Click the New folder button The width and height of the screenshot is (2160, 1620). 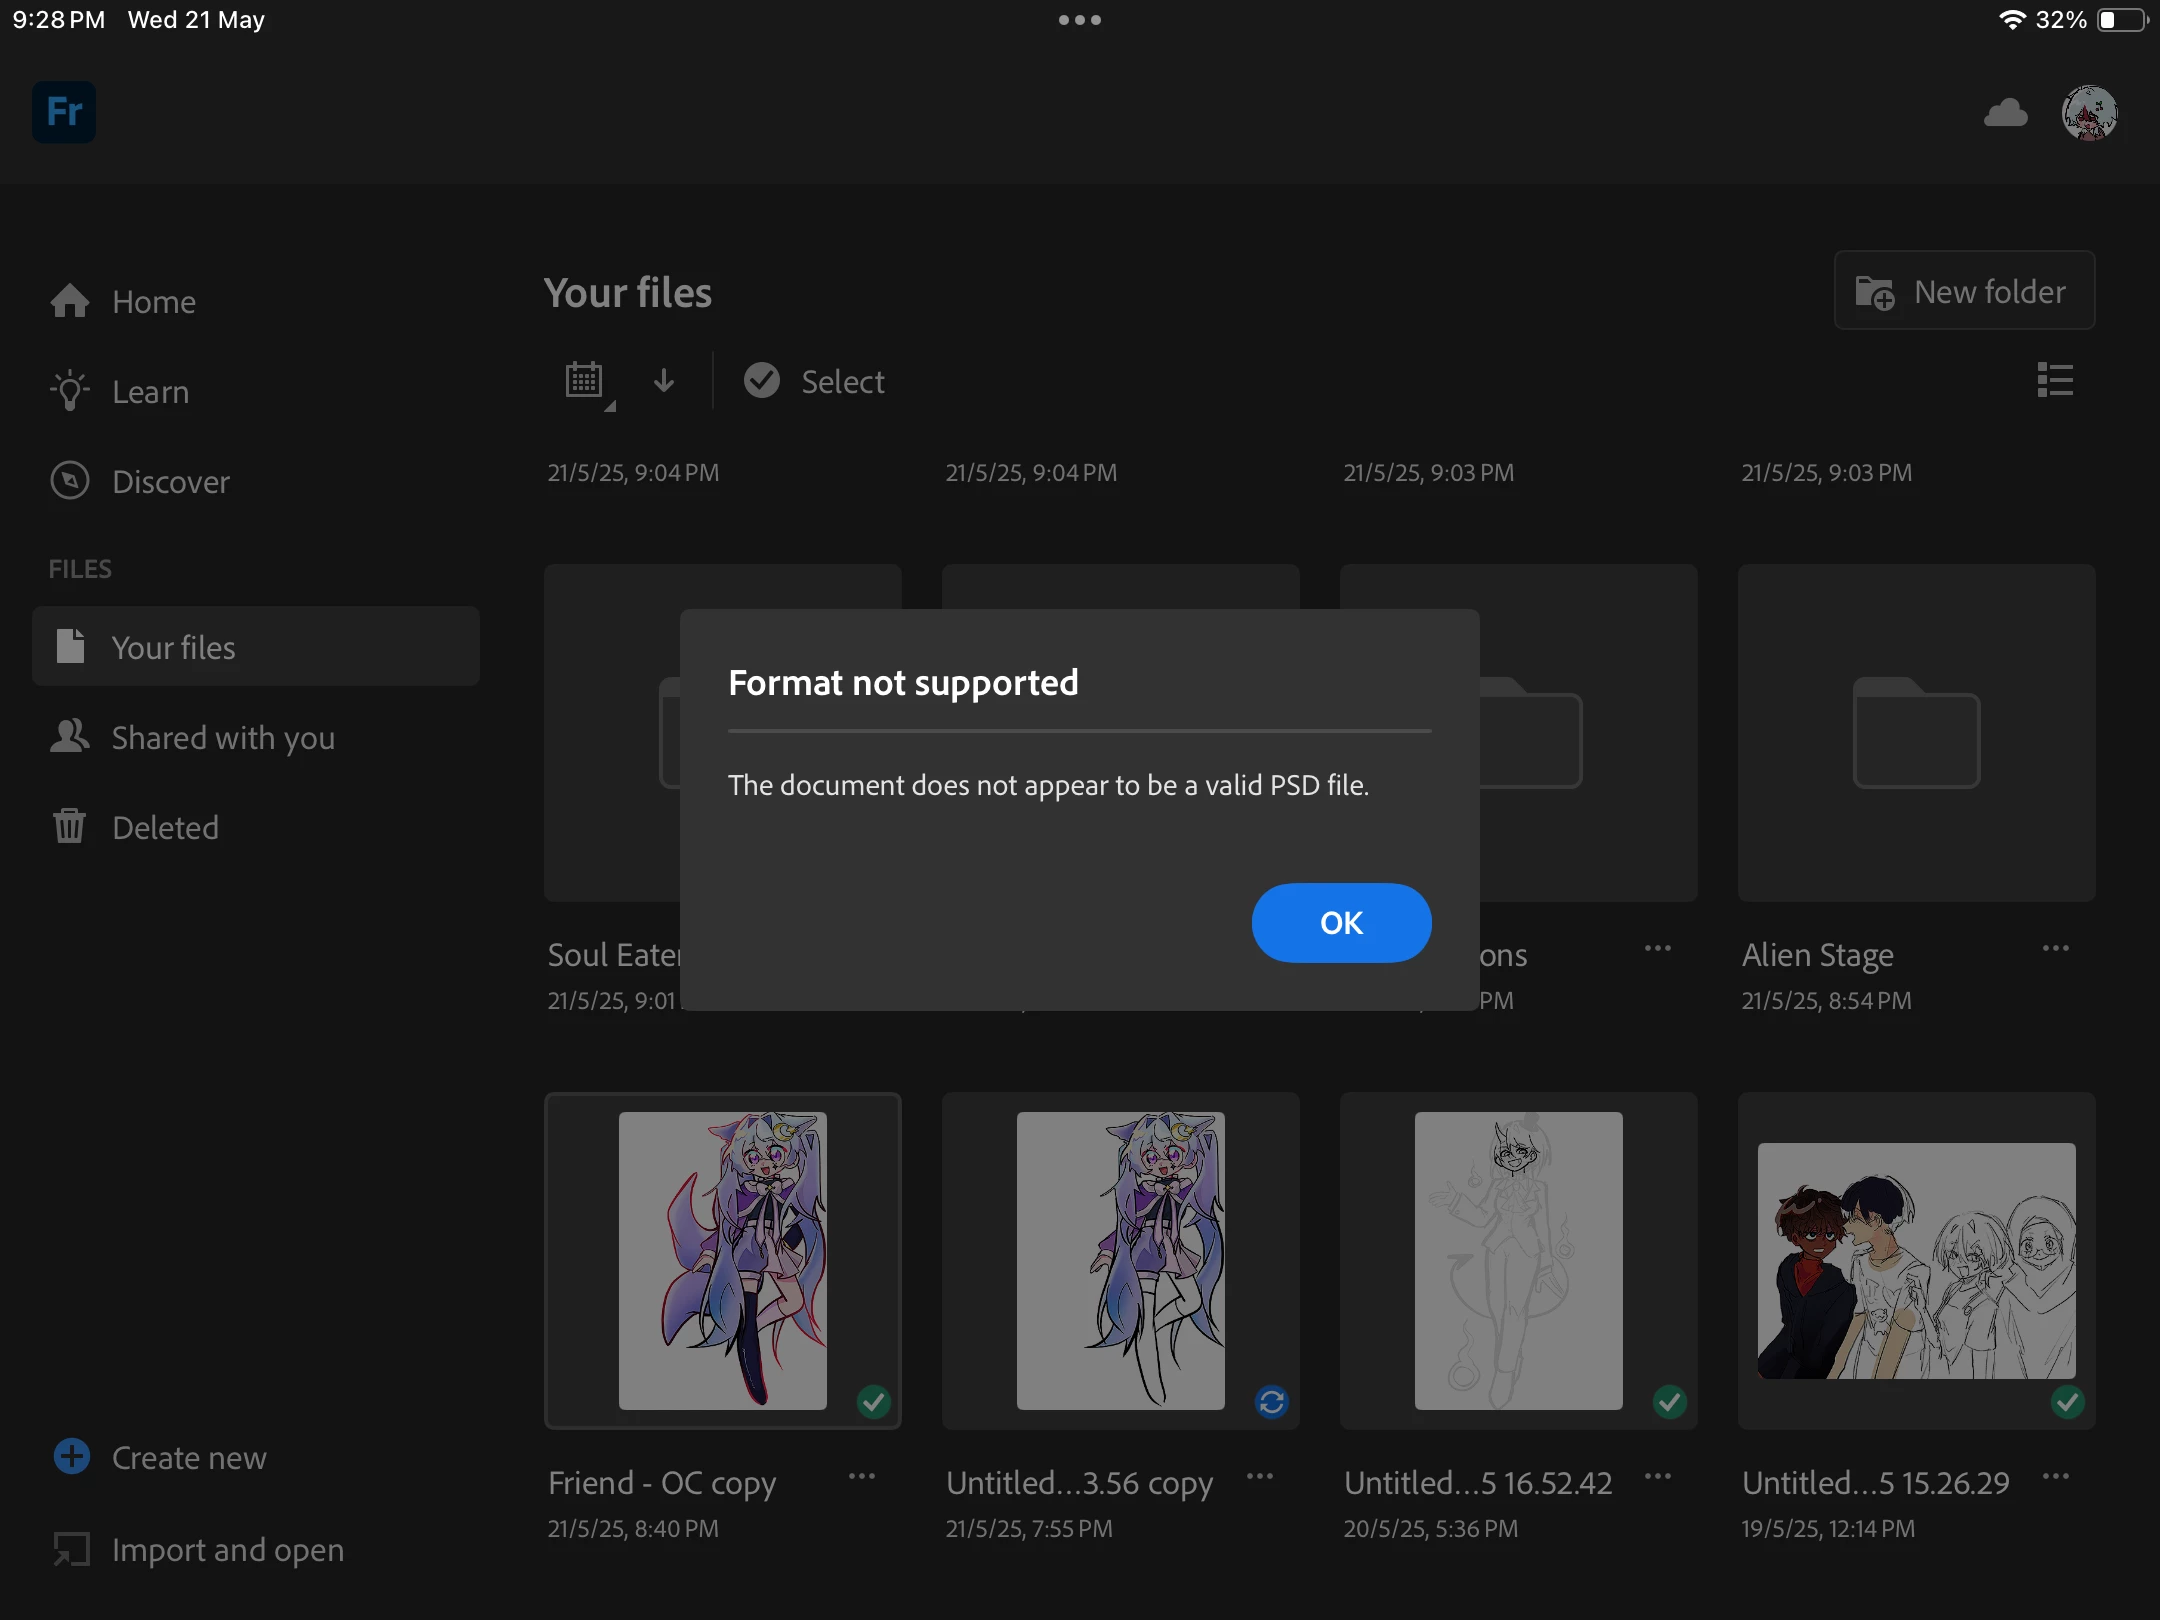click(x=1964, y=291)
